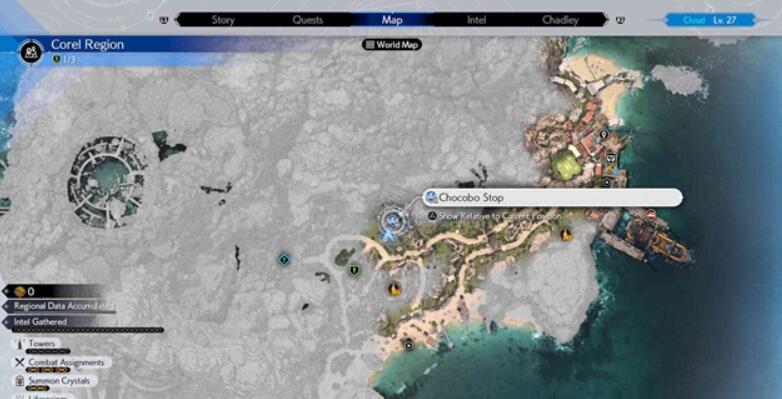Image resolution: width=782 pixels, height=399 pixels.
Task: Click the Corel Region emblem icon
Action: (x=32, y=52)
